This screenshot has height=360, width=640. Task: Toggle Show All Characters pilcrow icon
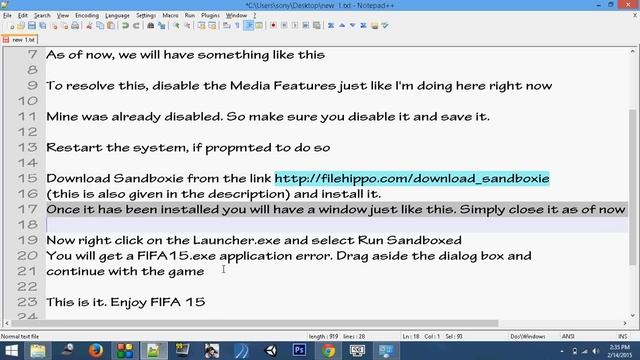click(237, 26)
